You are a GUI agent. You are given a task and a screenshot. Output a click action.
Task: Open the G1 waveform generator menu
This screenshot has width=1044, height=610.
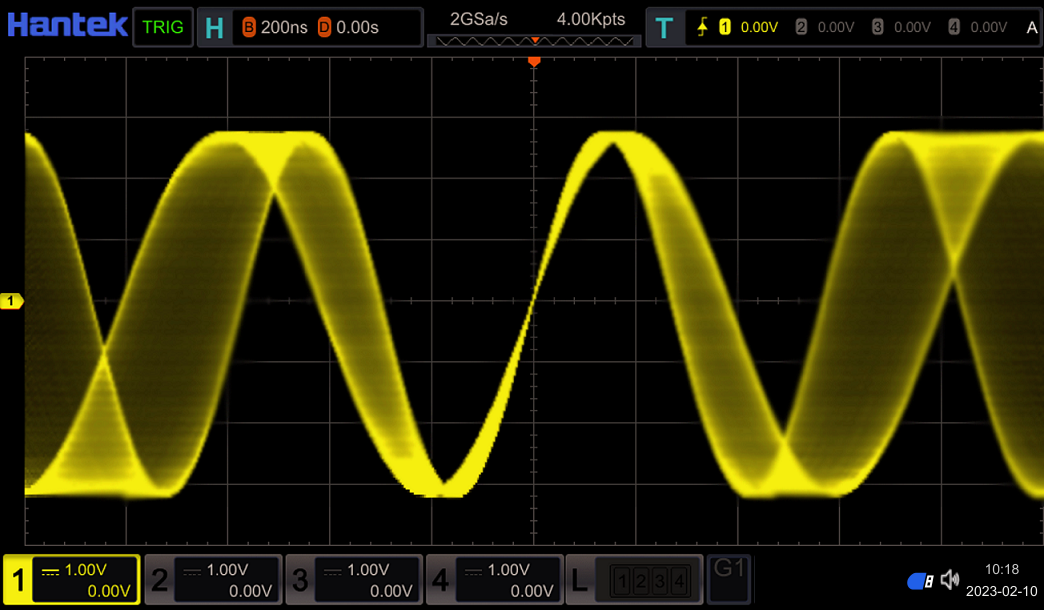727,579
